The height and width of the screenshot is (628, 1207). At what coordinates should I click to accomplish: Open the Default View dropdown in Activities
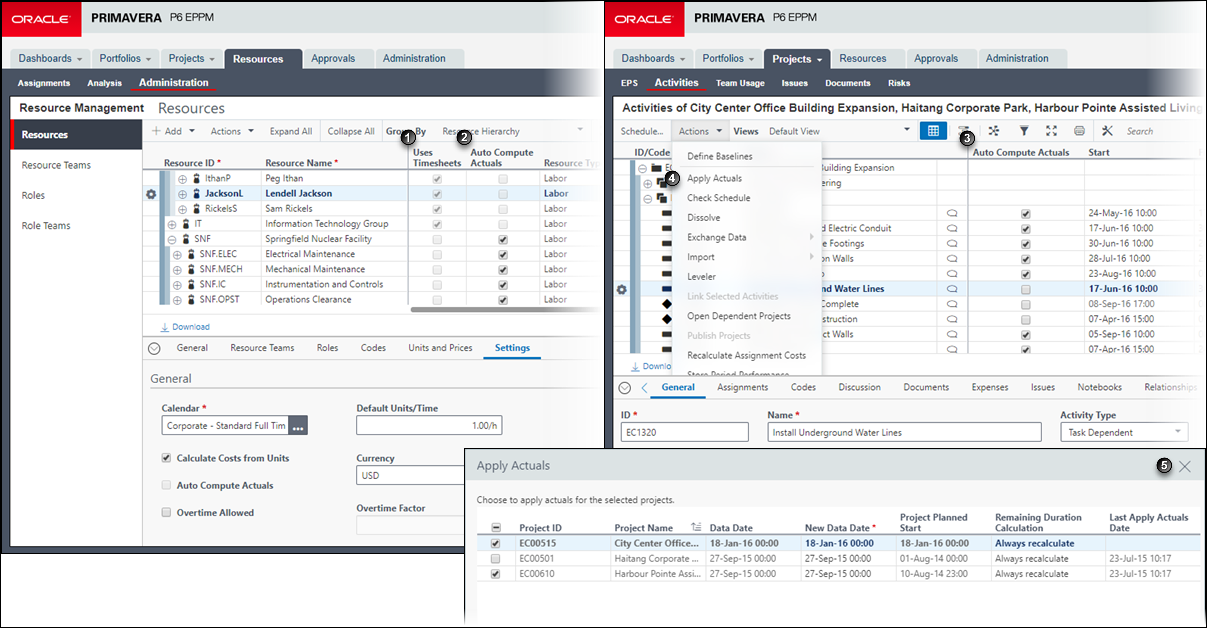tap(840, 131)
